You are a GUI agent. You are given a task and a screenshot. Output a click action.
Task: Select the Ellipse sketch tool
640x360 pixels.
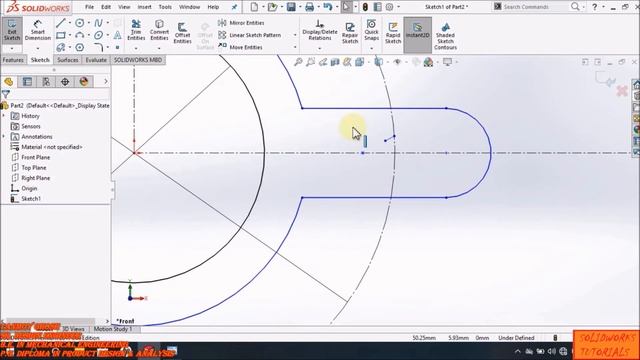point(98,35)
